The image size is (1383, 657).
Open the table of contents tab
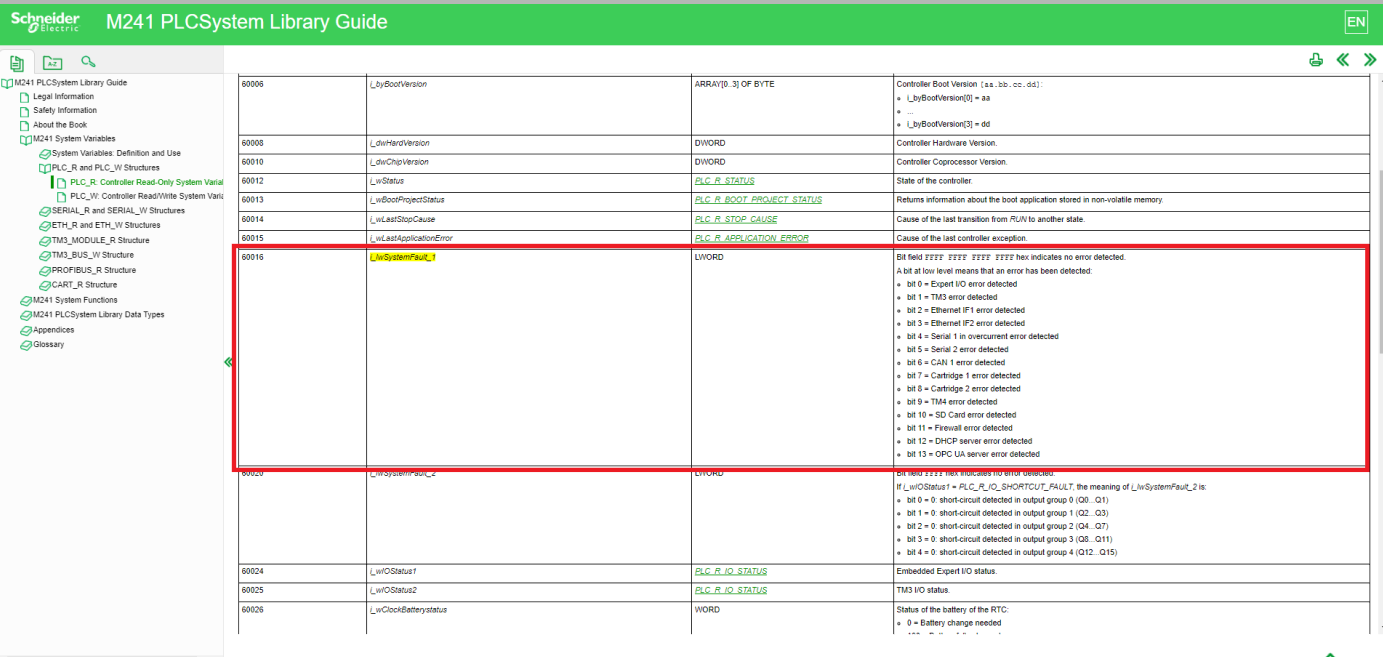pos(17,62)
